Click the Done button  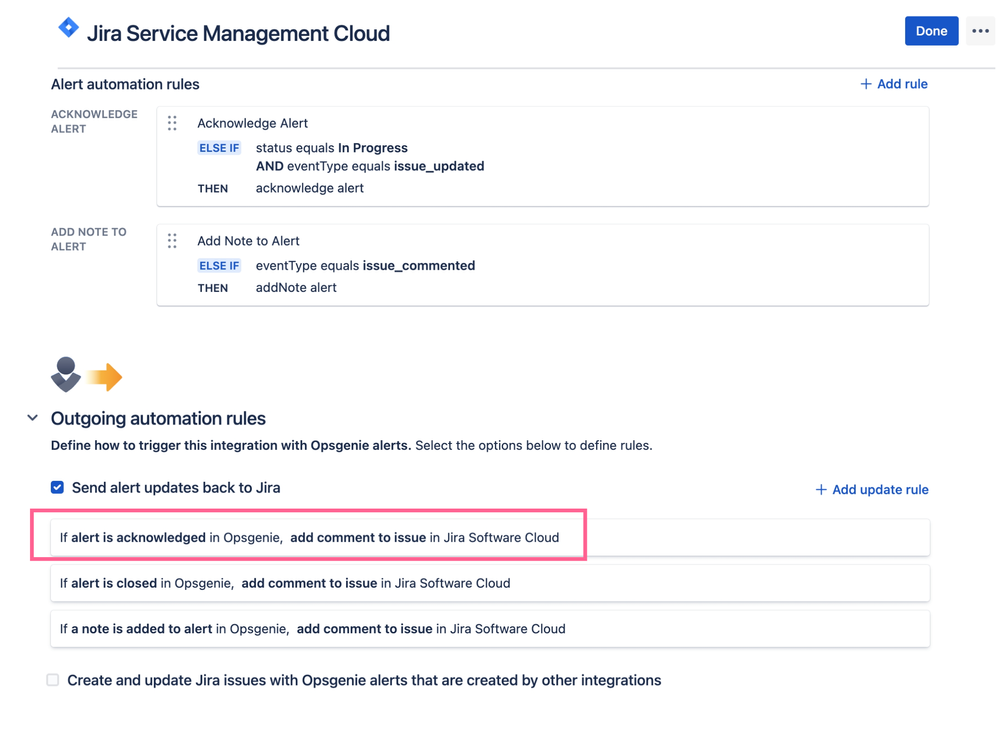pyautogui.click(x=931, y=31)
